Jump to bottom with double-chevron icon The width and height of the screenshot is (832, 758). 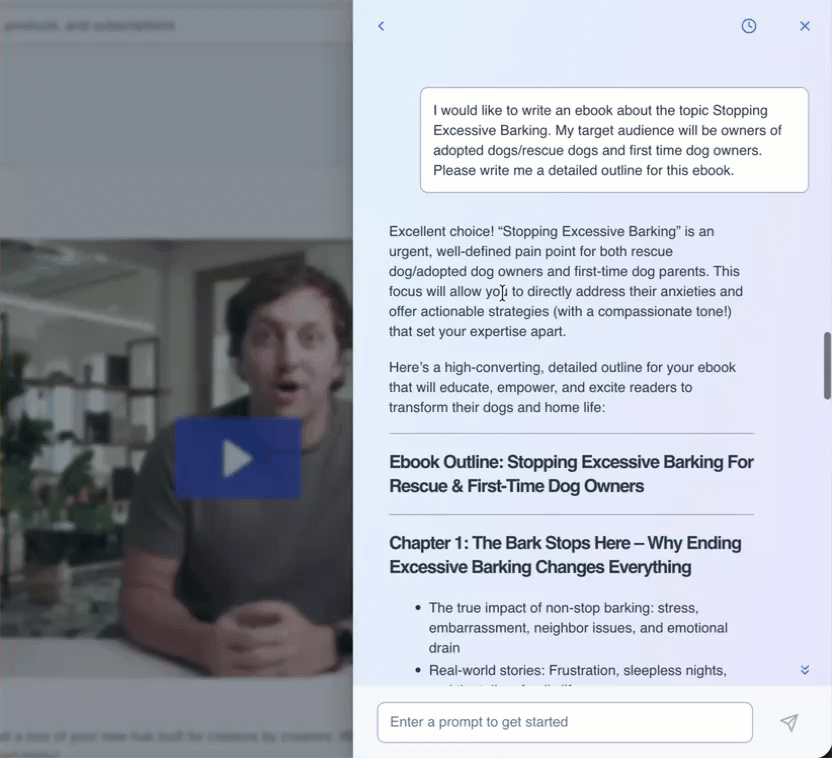[x=804, y=670]
